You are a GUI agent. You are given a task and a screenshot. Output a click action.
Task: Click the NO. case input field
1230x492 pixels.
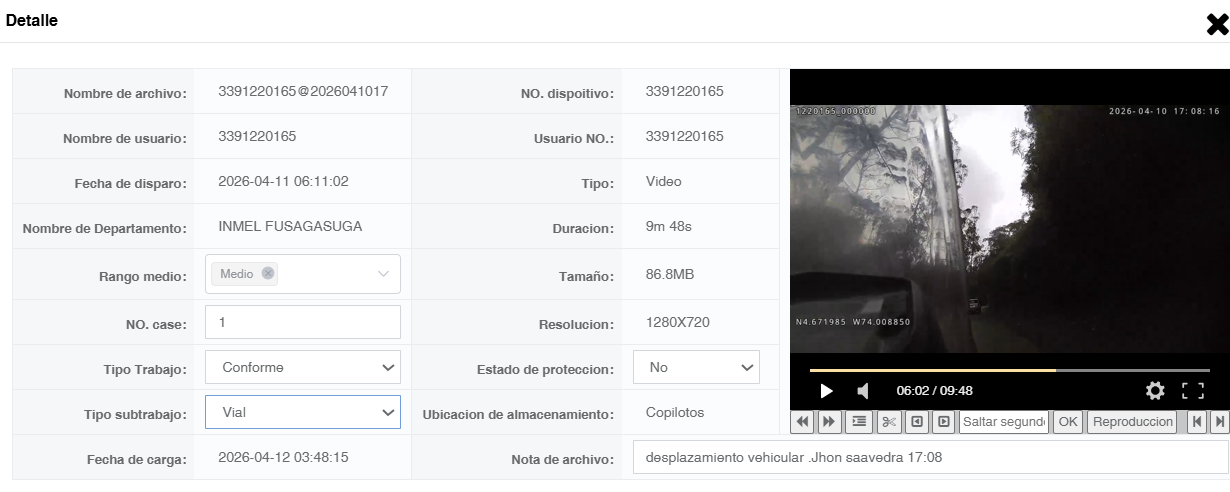coord(303,322)
